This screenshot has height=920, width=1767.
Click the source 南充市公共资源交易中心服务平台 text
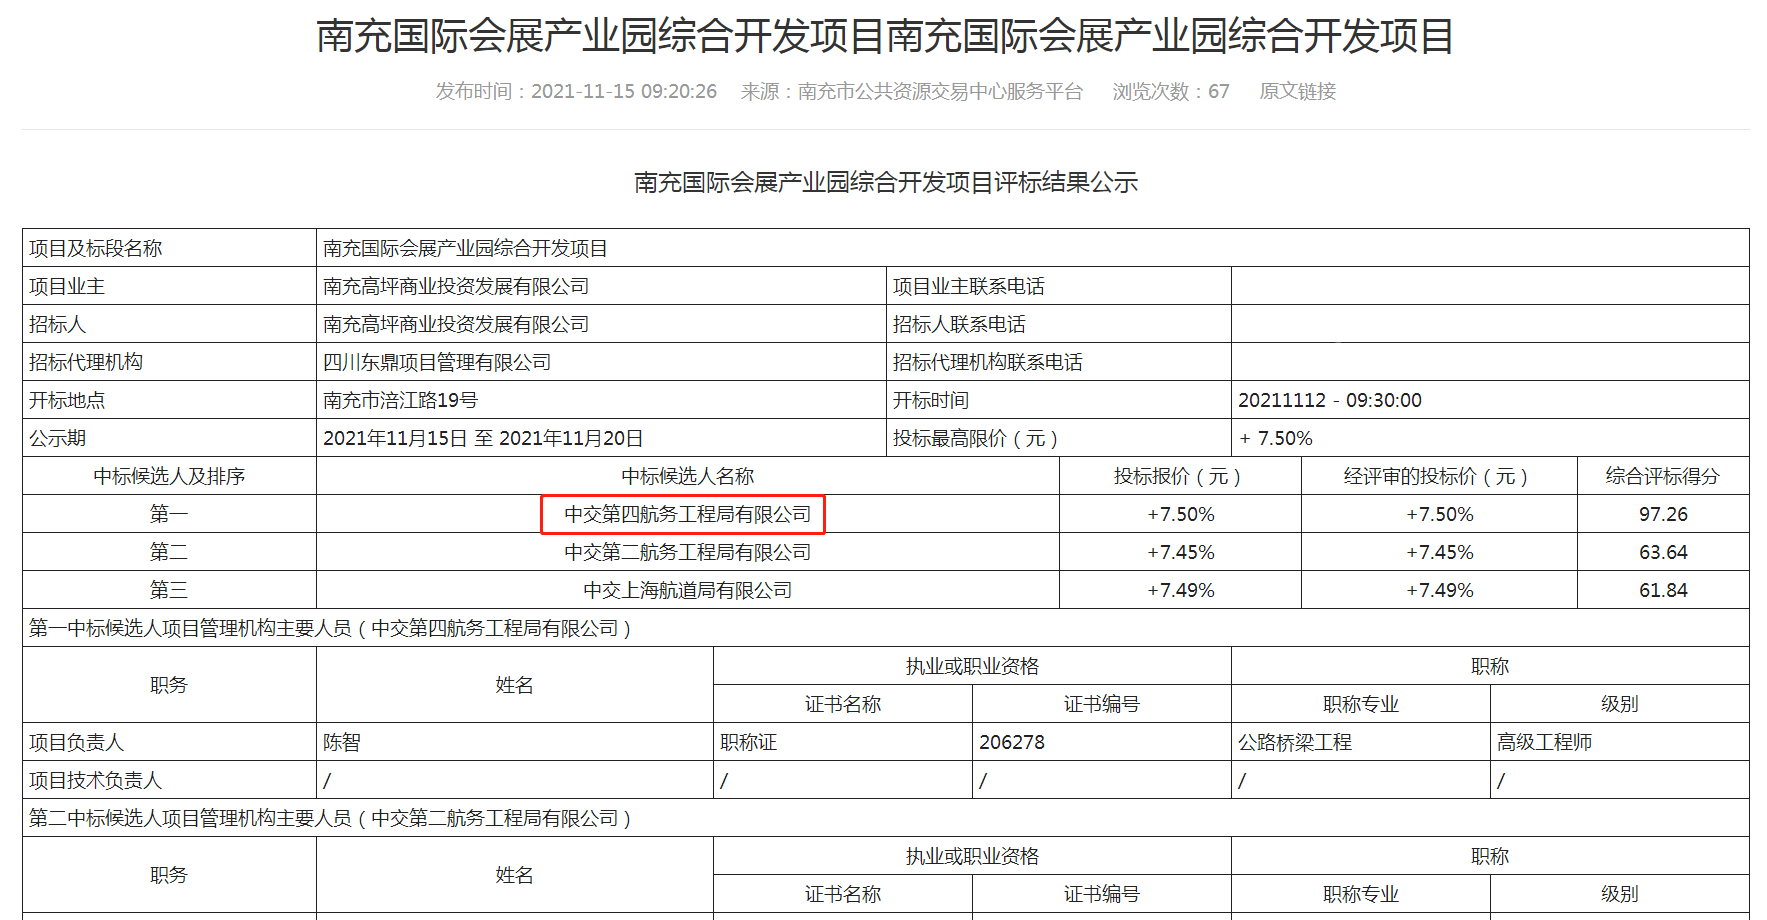click(x=940, y=92)
